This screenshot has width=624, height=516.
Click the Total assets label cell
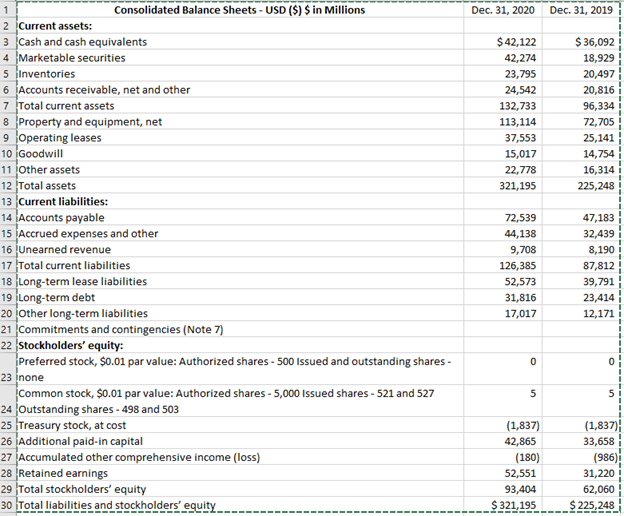point(240,186)
